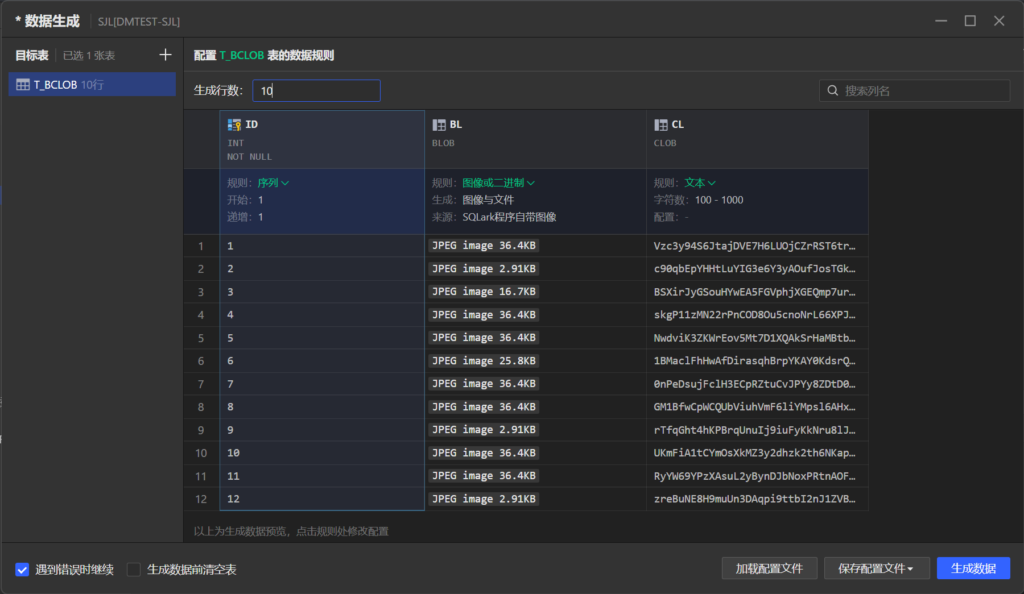This screenshot has width=1024, height=594.
Task: Maximize the data generation window
Action: 970,20
